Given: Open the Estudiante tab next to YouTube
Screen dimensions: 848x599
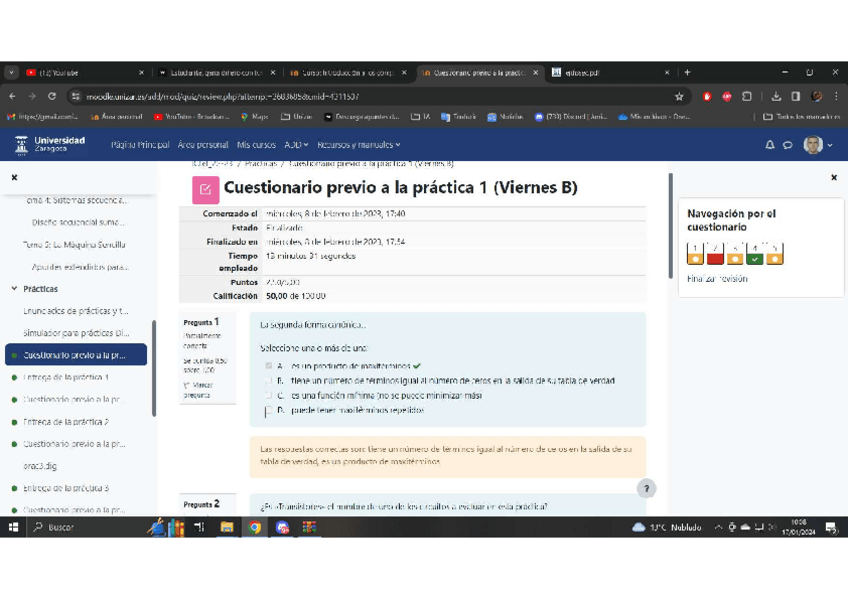Looking at the screenshot, I should coord(216,72).
